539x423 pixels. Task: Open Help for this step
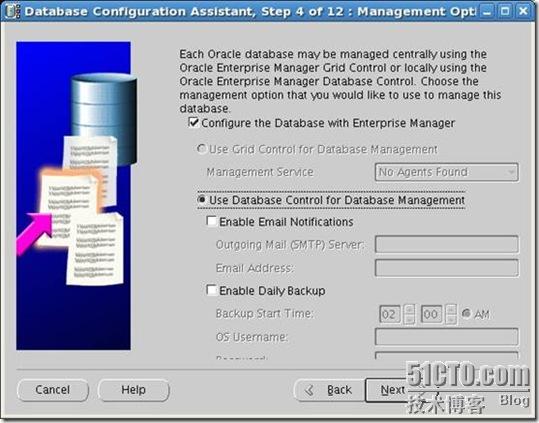(x=134, y=390)
